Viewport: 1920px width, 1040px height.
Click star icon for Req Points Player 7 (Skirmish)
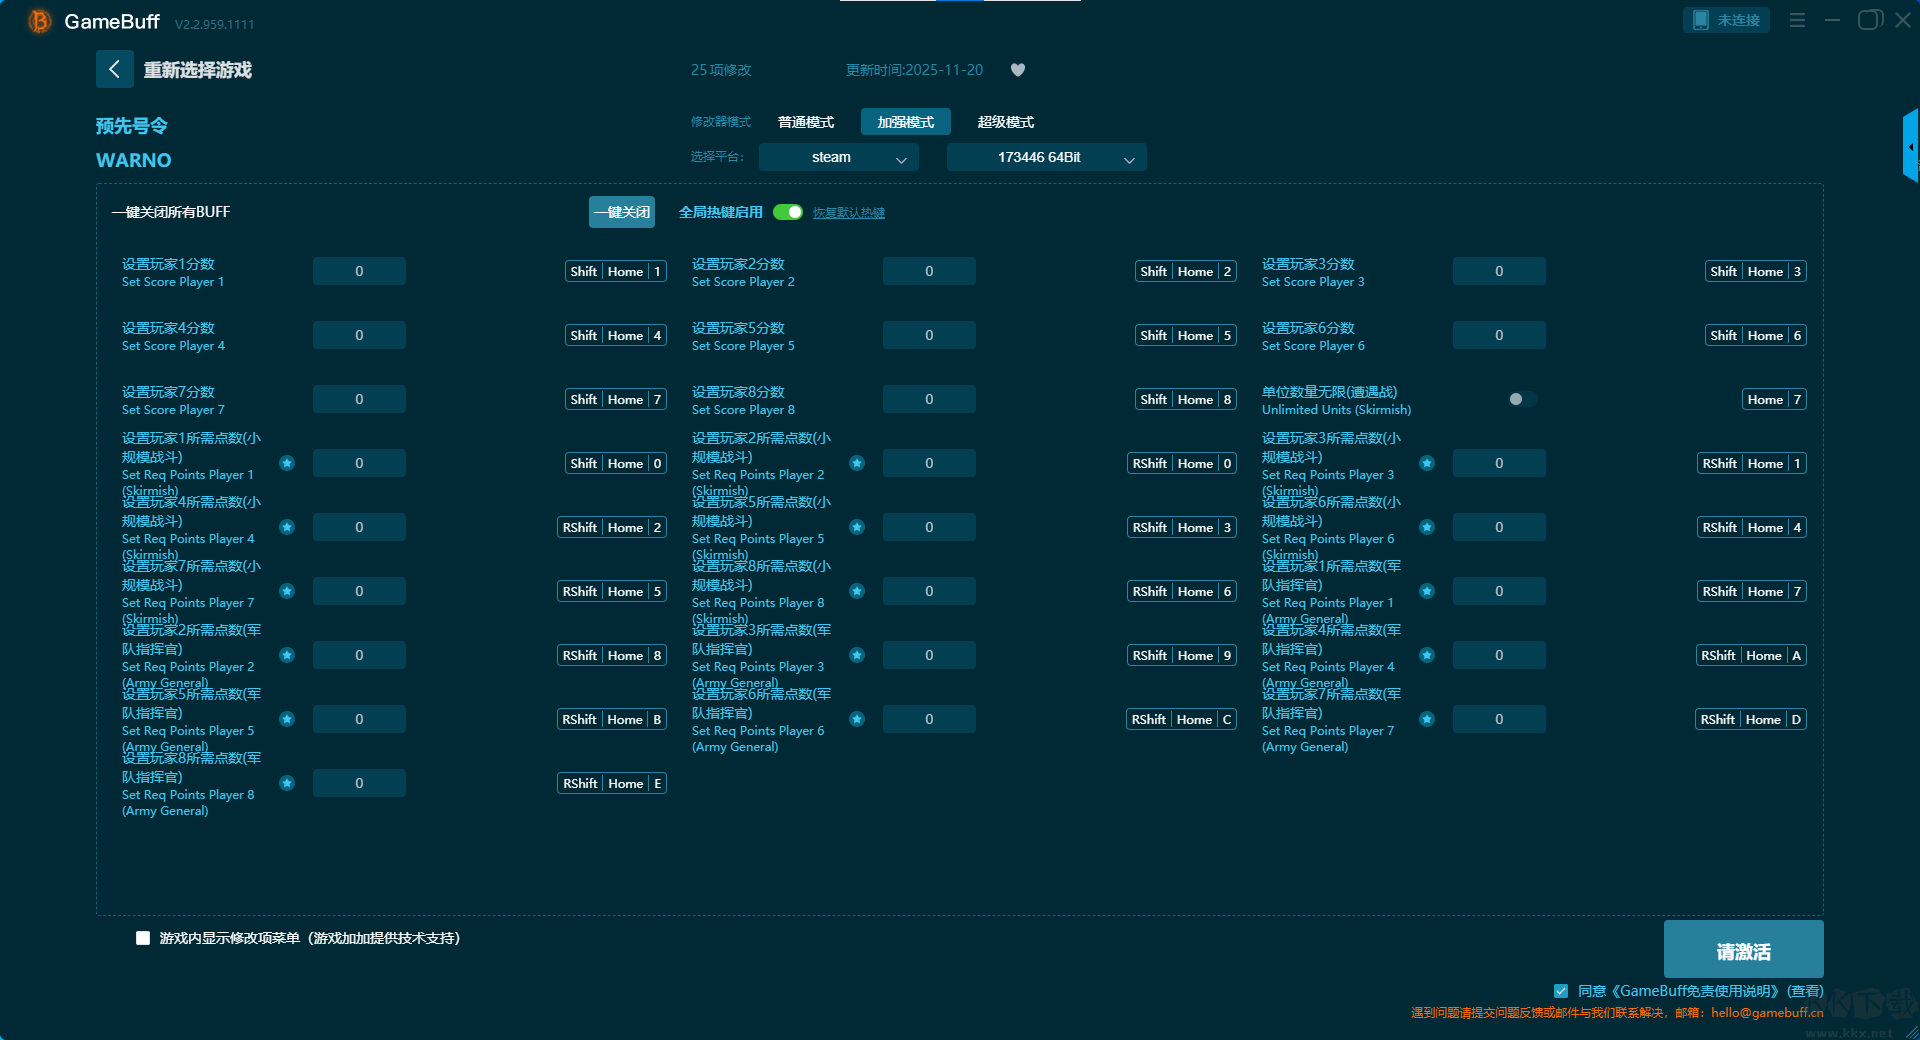point(287,591)
